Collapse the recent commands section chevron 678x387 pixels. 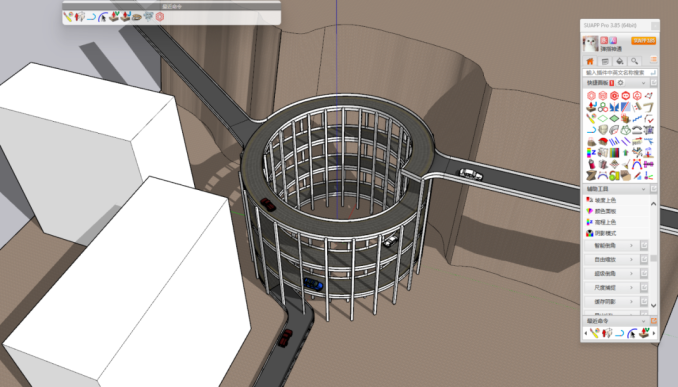(x=643, y=321)
